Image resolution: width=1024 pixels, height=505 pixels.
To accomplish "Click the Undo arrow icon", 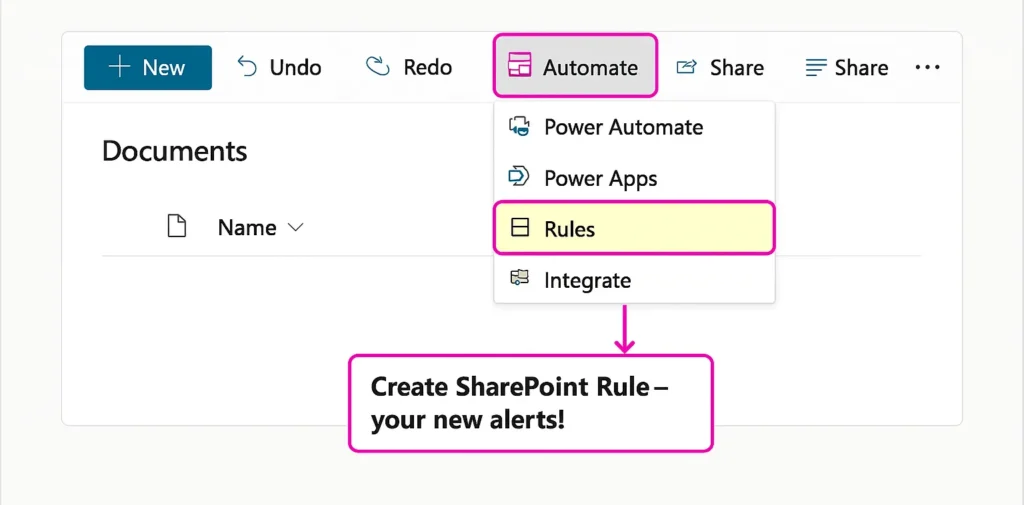I will tap(247, 67).
